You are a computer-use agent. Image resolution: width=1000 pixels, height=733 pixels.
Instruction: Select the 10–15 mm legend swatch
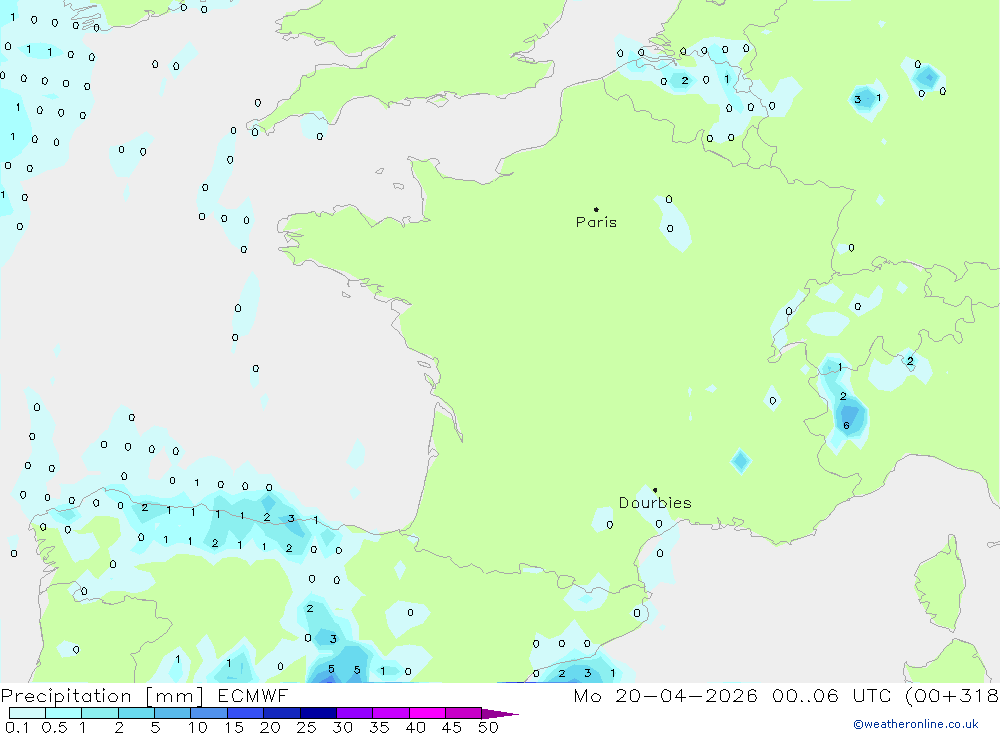[x=209, y=713]
